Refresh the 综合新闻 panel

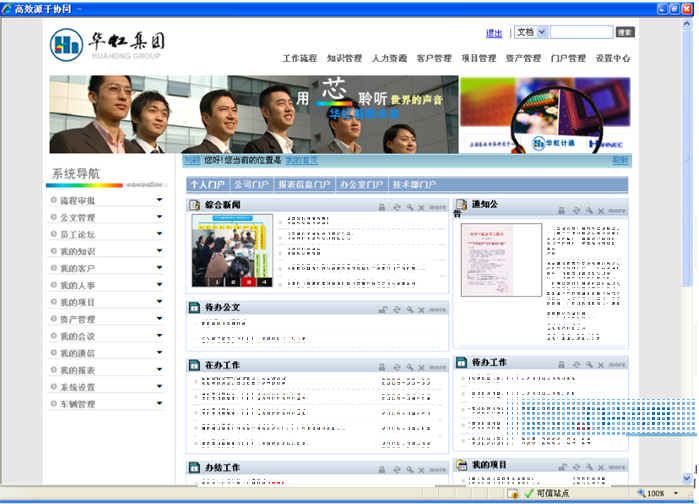[x=396, y=207]
